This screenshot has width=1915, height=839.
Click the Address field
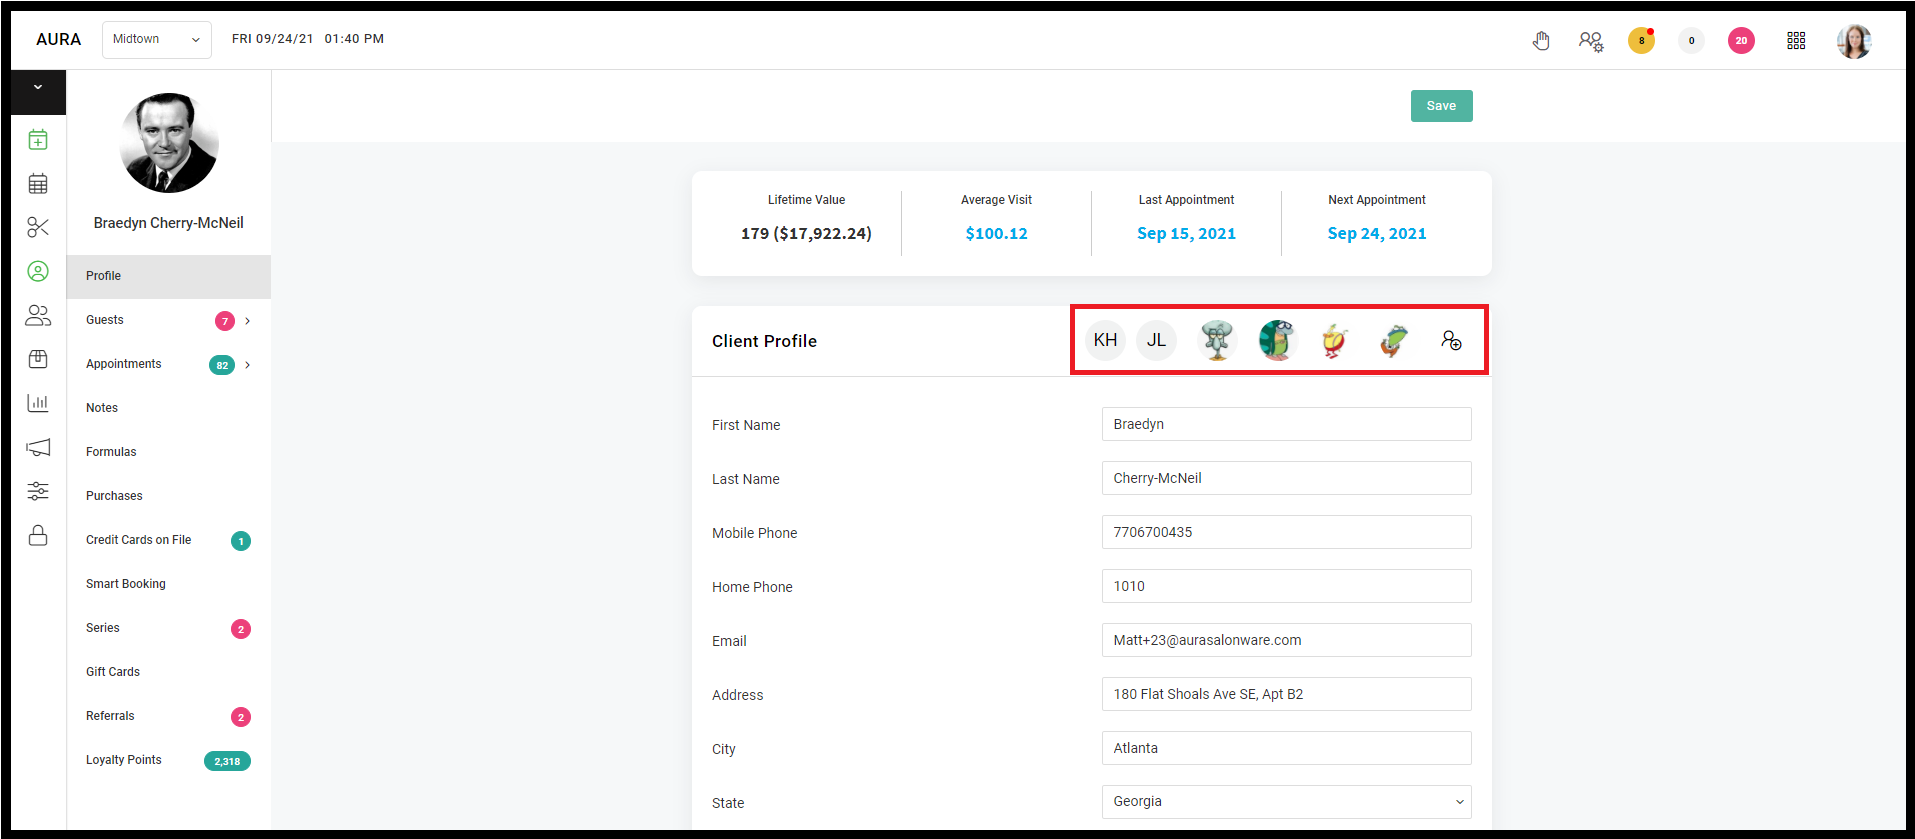(1286, 694)
